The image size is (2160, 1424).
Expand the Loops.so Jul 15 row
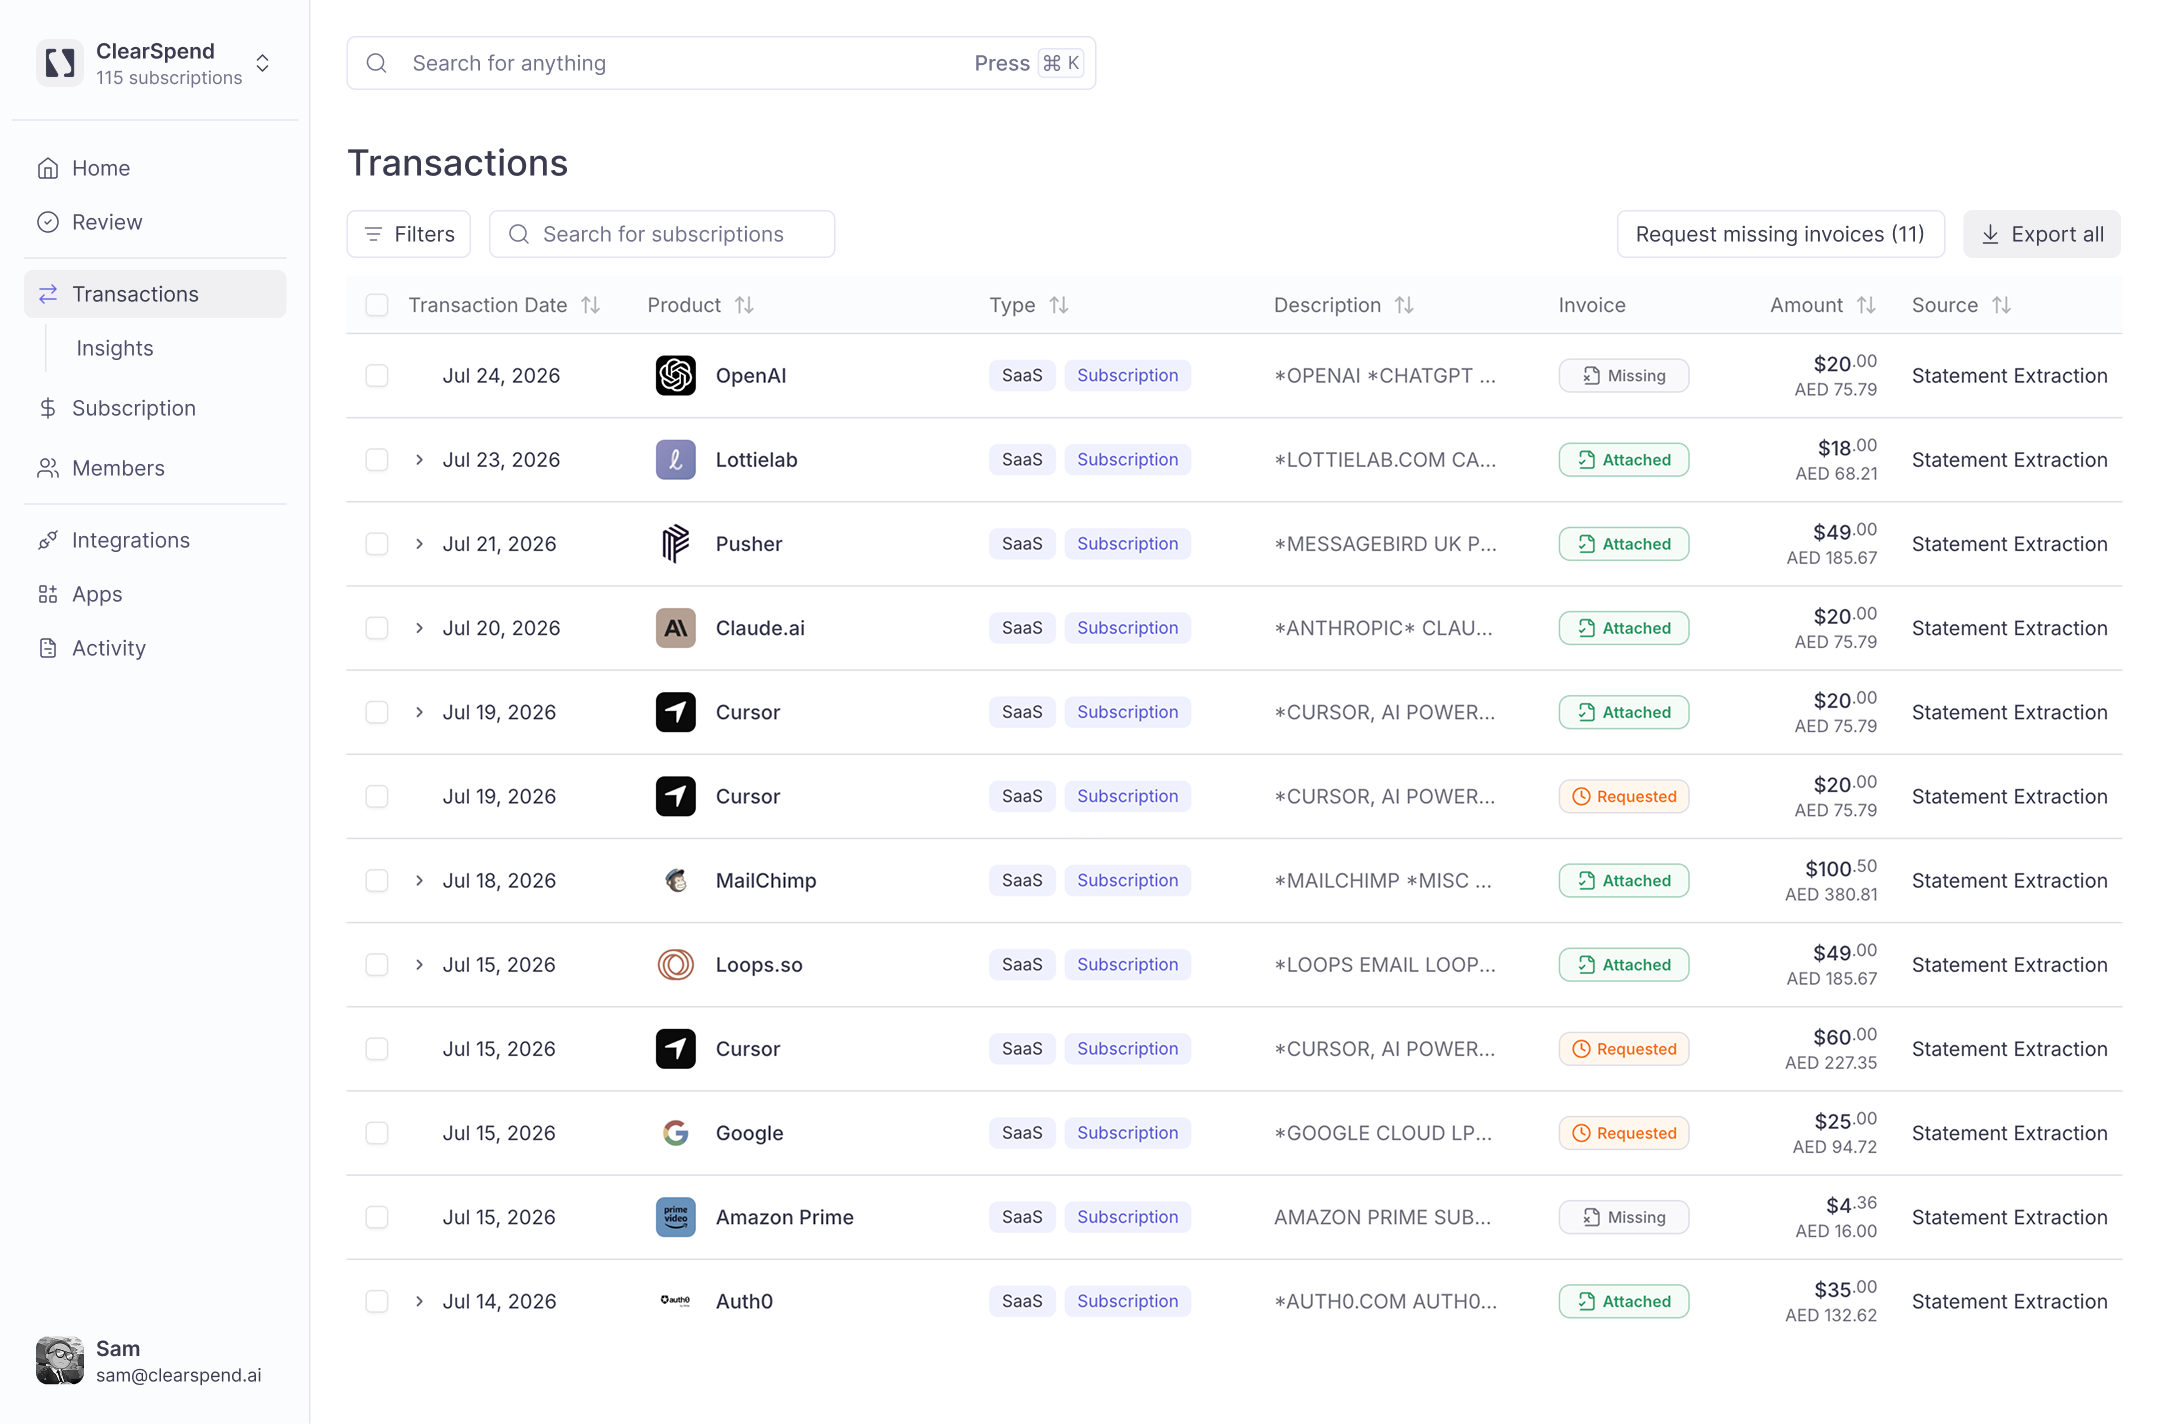click(x=420, y=964)
